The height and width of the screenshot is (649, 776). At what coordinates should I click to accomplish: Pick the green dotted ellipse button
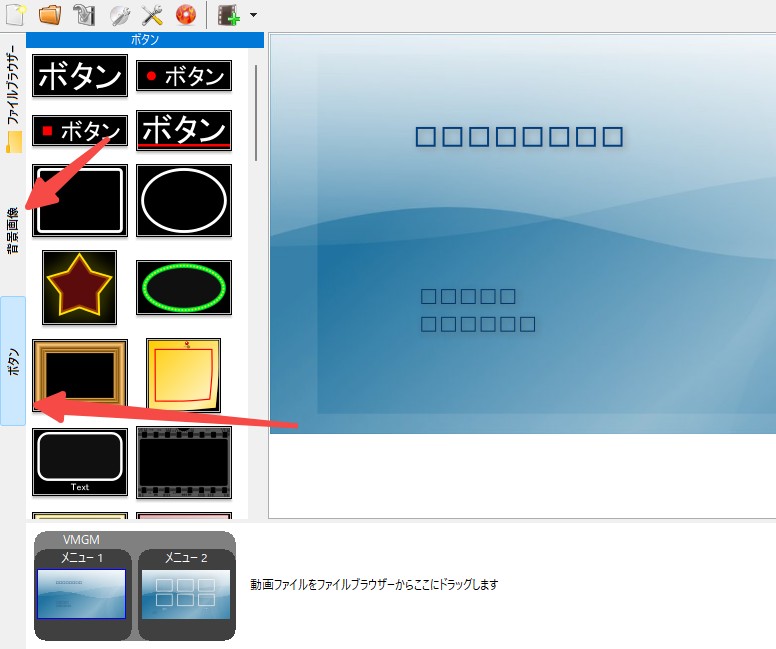coord(184,288)
